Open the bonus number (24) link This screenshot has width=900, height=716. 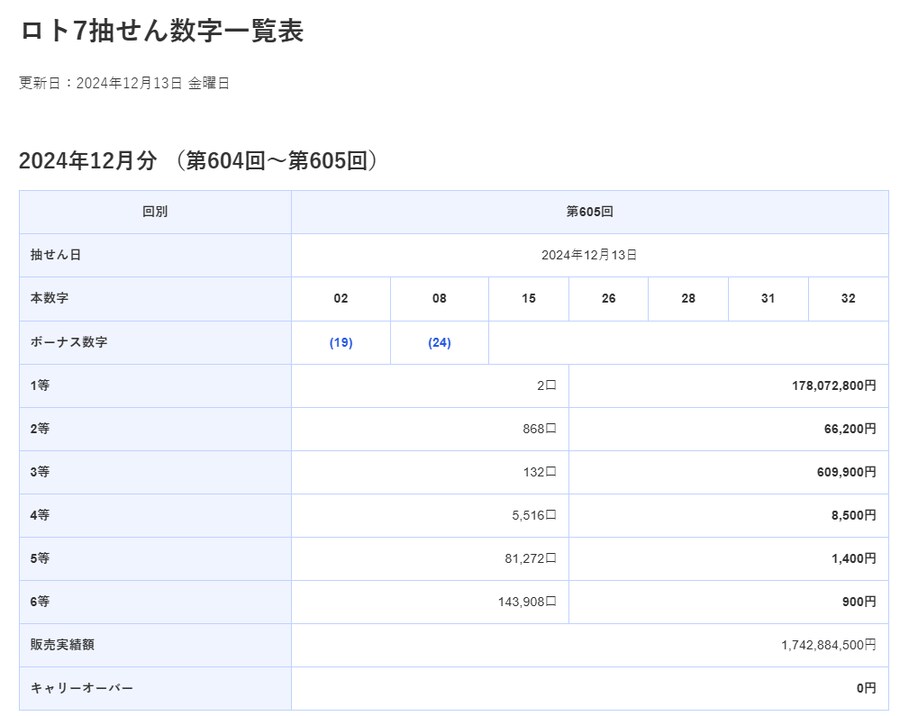[438, 343]
